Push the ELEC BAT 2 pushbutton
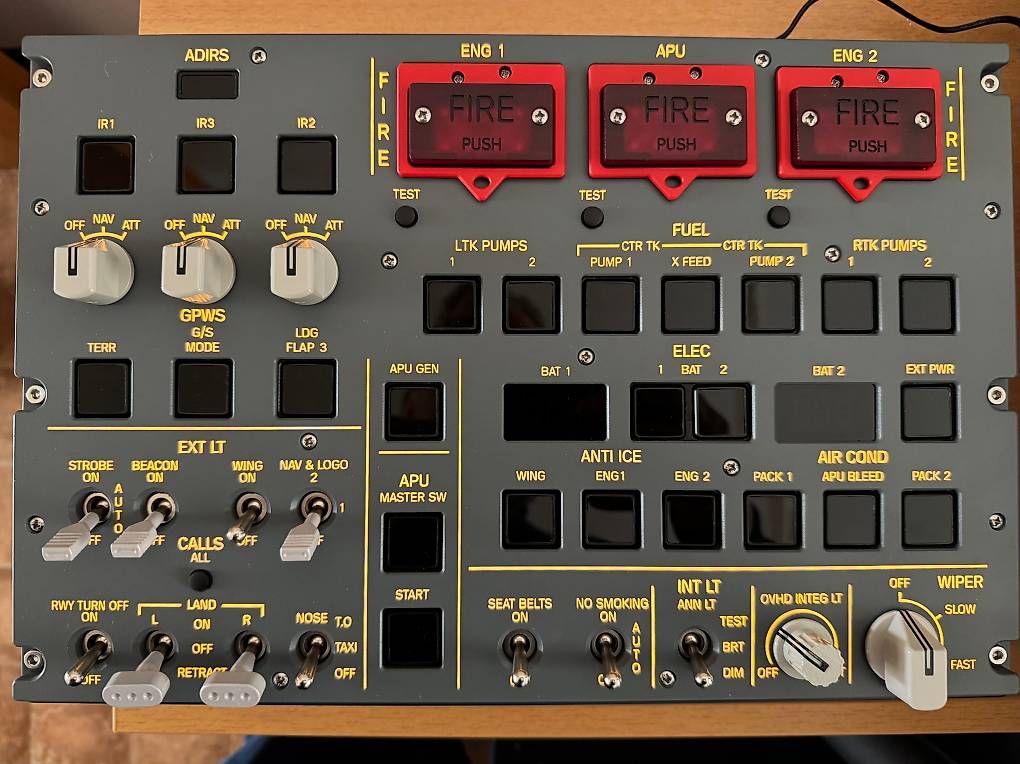Viewport: 1020px width, 764px height. (x=721, y=412)
